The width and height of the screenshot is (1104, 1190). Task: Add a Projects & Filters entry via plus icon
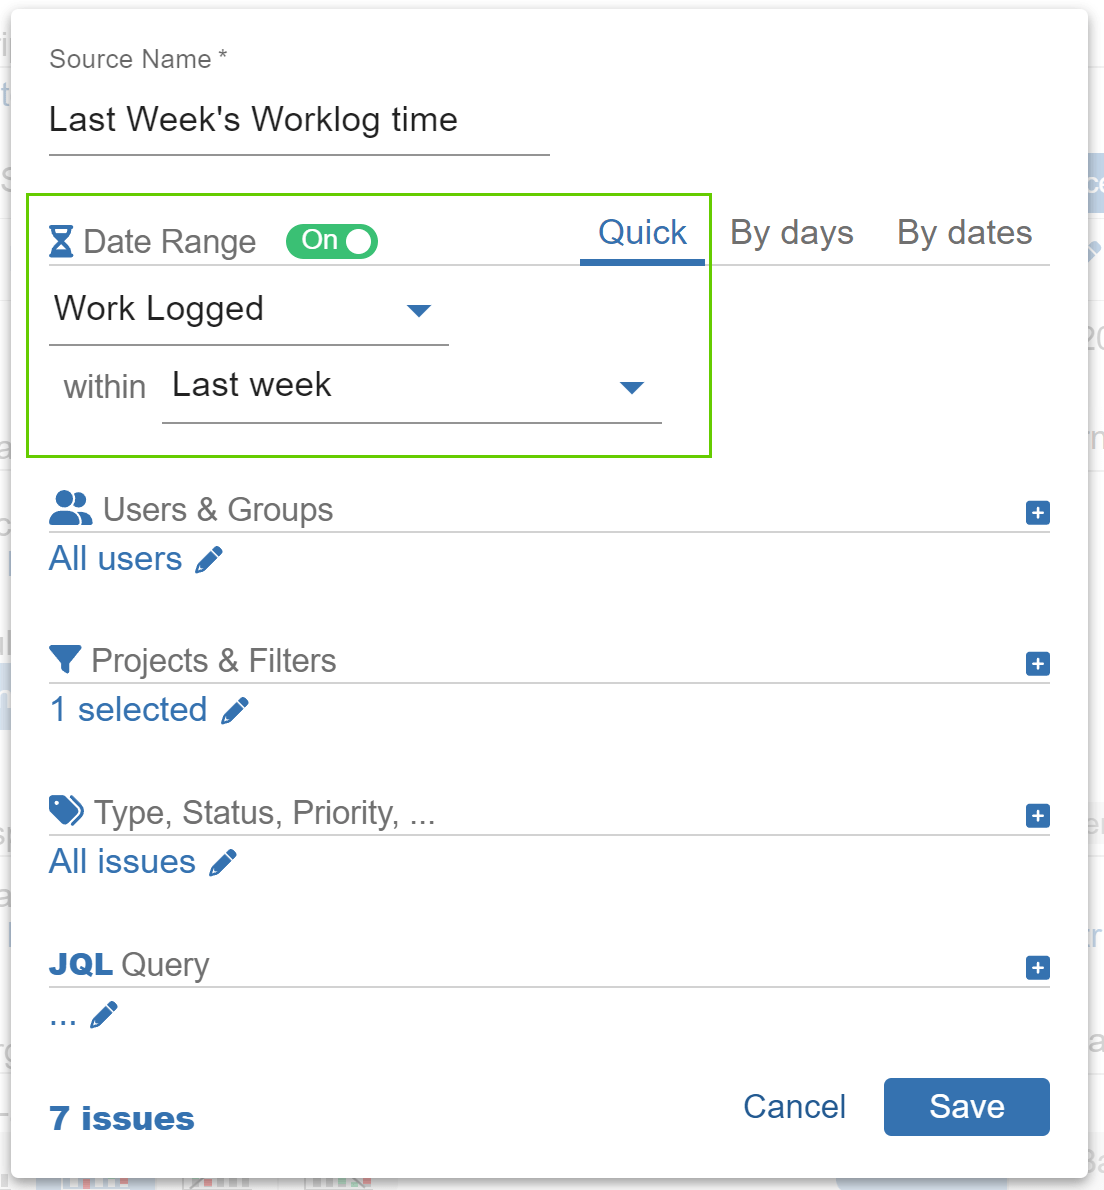click(x=1038, y=663)
